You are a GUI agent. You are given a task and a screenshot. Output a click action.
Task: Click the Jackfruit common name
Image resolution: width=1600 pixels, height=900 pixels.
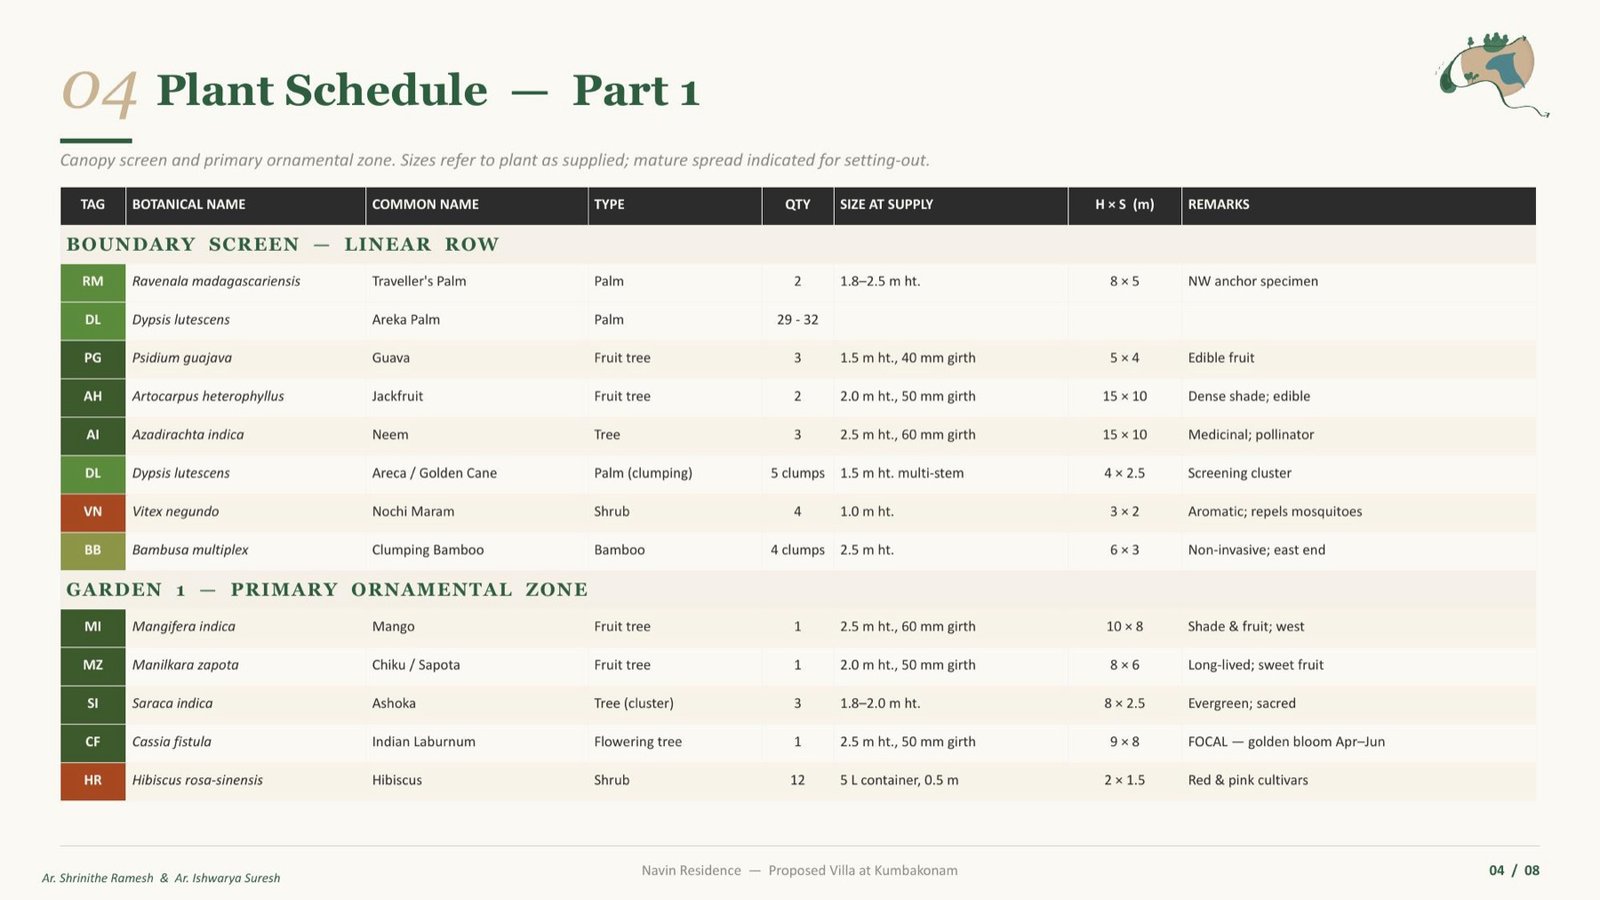pos(397,397)
